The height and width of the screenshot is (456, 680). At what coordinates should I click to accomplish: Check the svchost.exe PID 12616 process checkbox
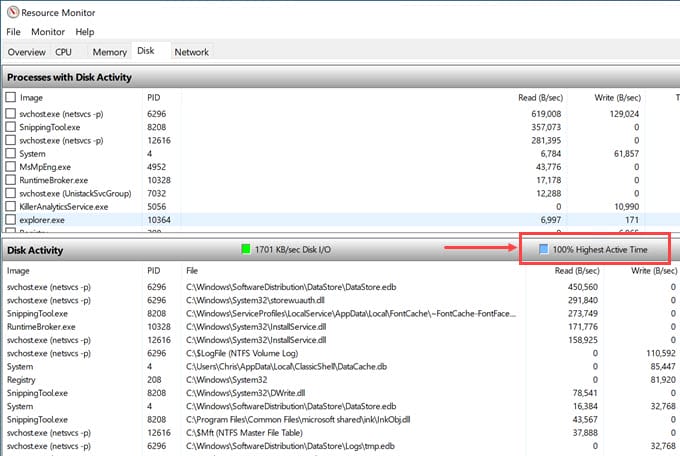[10, 140]
